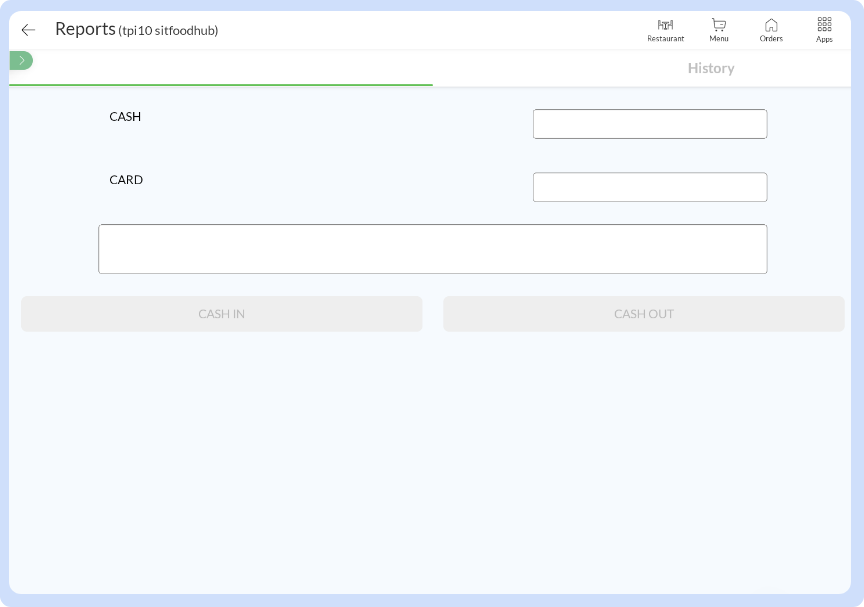Switch to the History tab
864x607 pixels.
click(x=711, y=68)
